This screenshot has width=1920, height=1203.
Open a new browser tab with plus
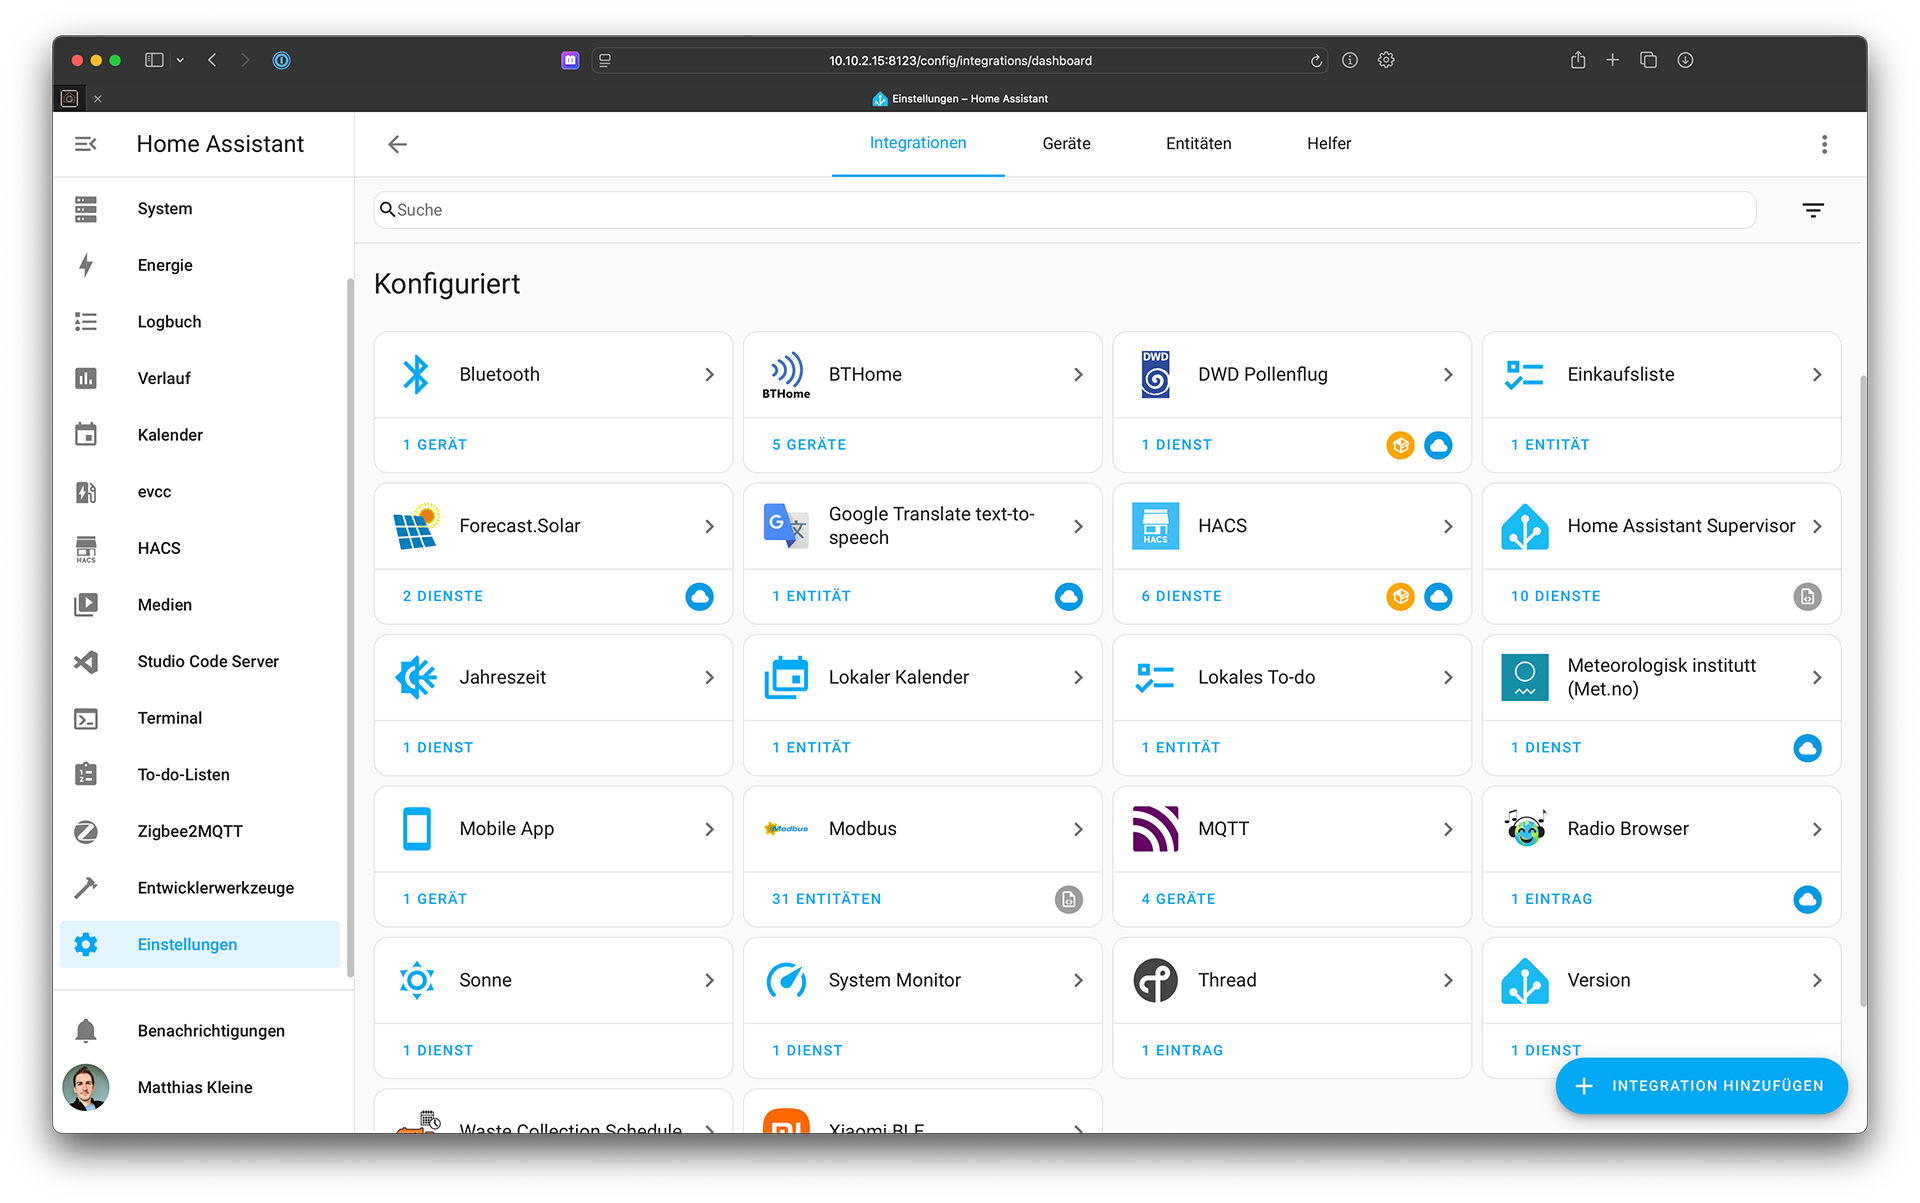click(1612, 61)
